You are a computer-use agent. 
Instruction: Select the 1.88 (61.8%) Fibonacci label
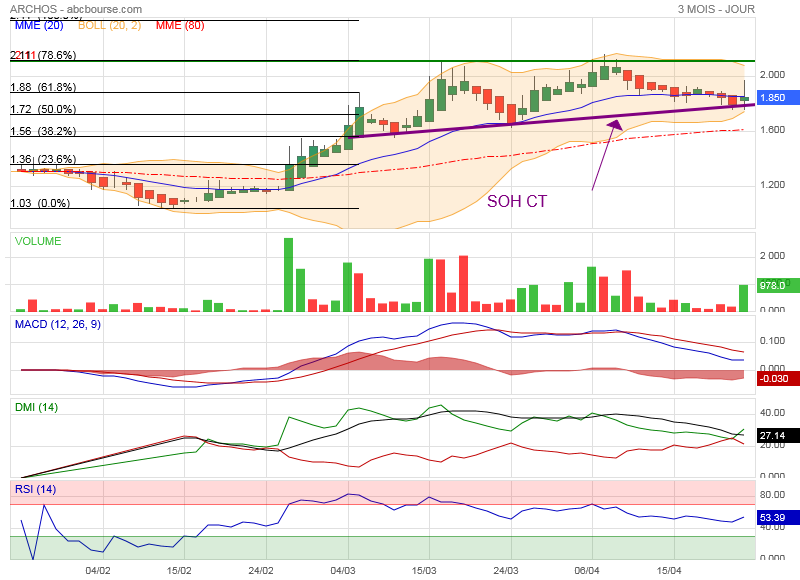tap(43, 87)
